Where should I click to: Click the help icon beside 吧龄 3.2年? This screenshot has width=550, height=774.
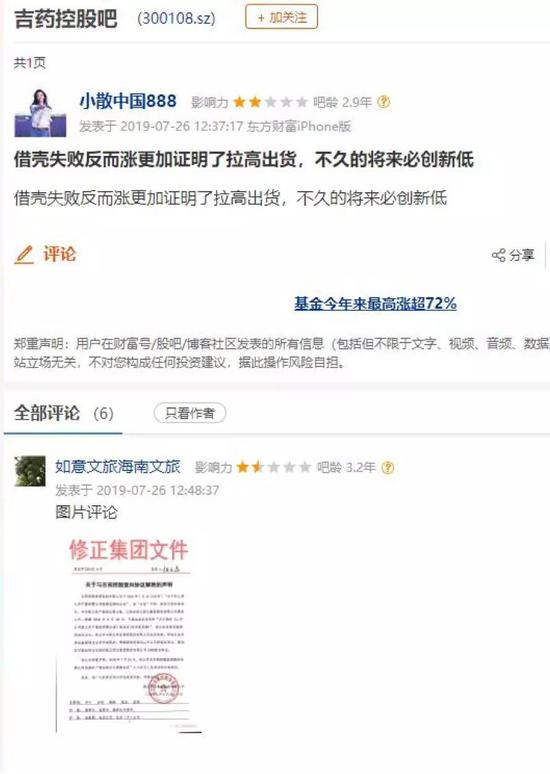pos(388,467)
